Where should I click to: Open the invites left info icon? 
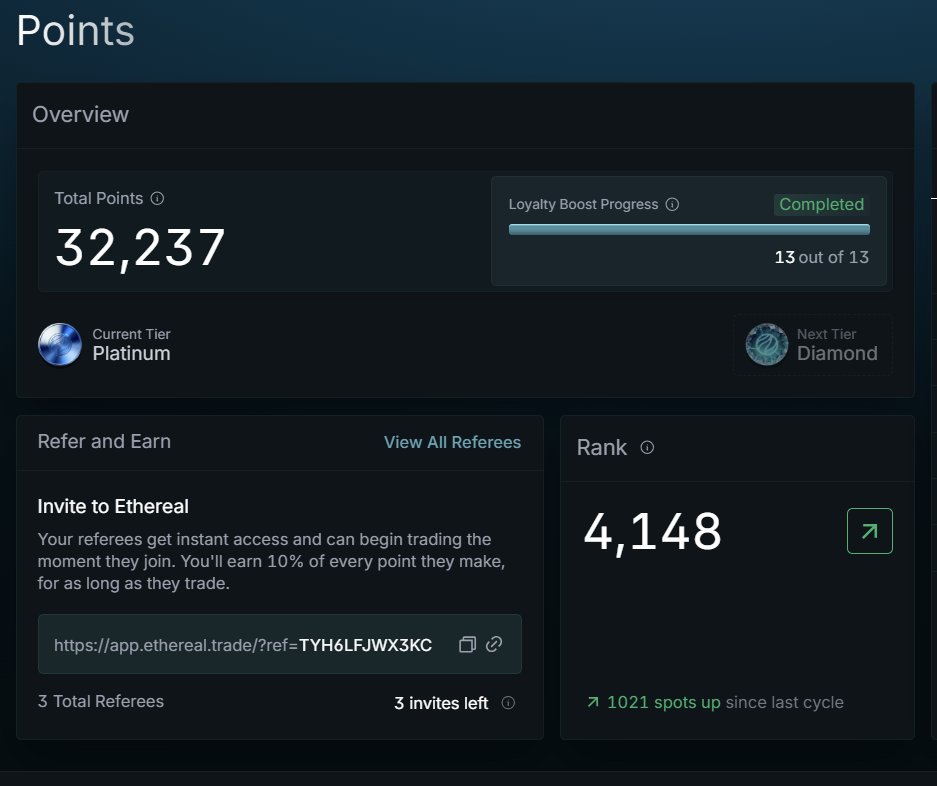coord(508,703)
